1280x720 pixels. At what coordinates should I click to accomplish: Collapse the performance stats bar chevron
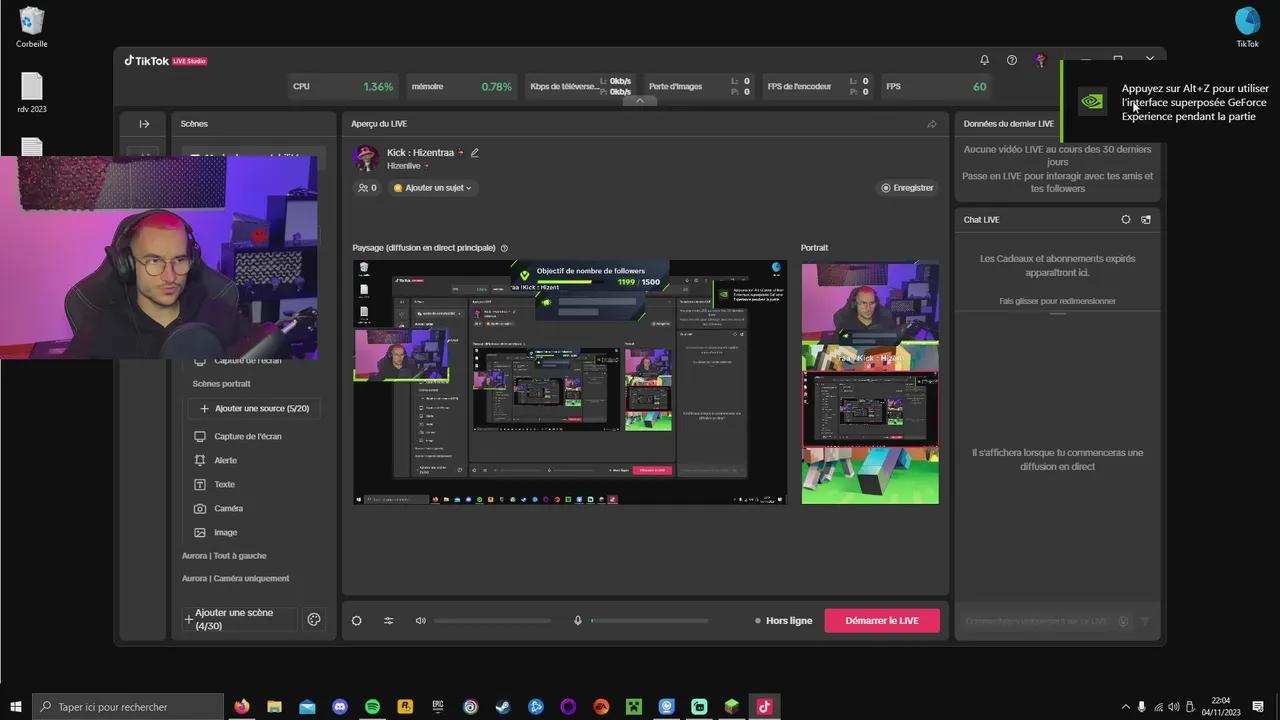coord(640,100)
